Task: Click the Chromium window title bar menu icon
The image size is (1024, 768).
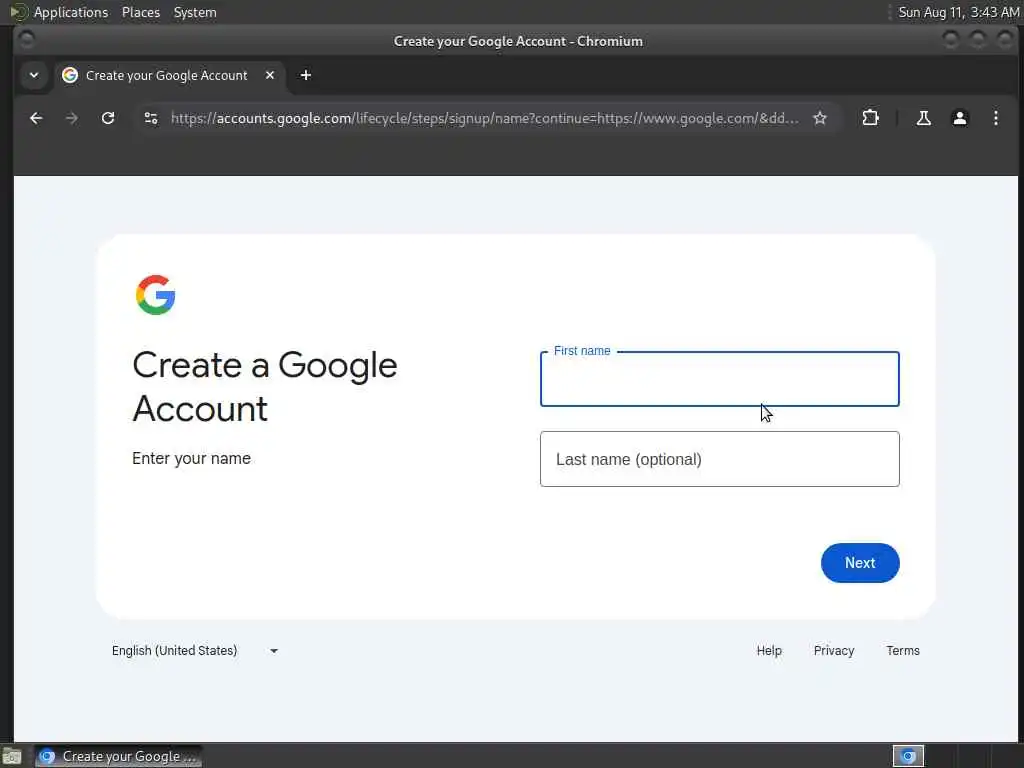Action: (x=27, y=40)
